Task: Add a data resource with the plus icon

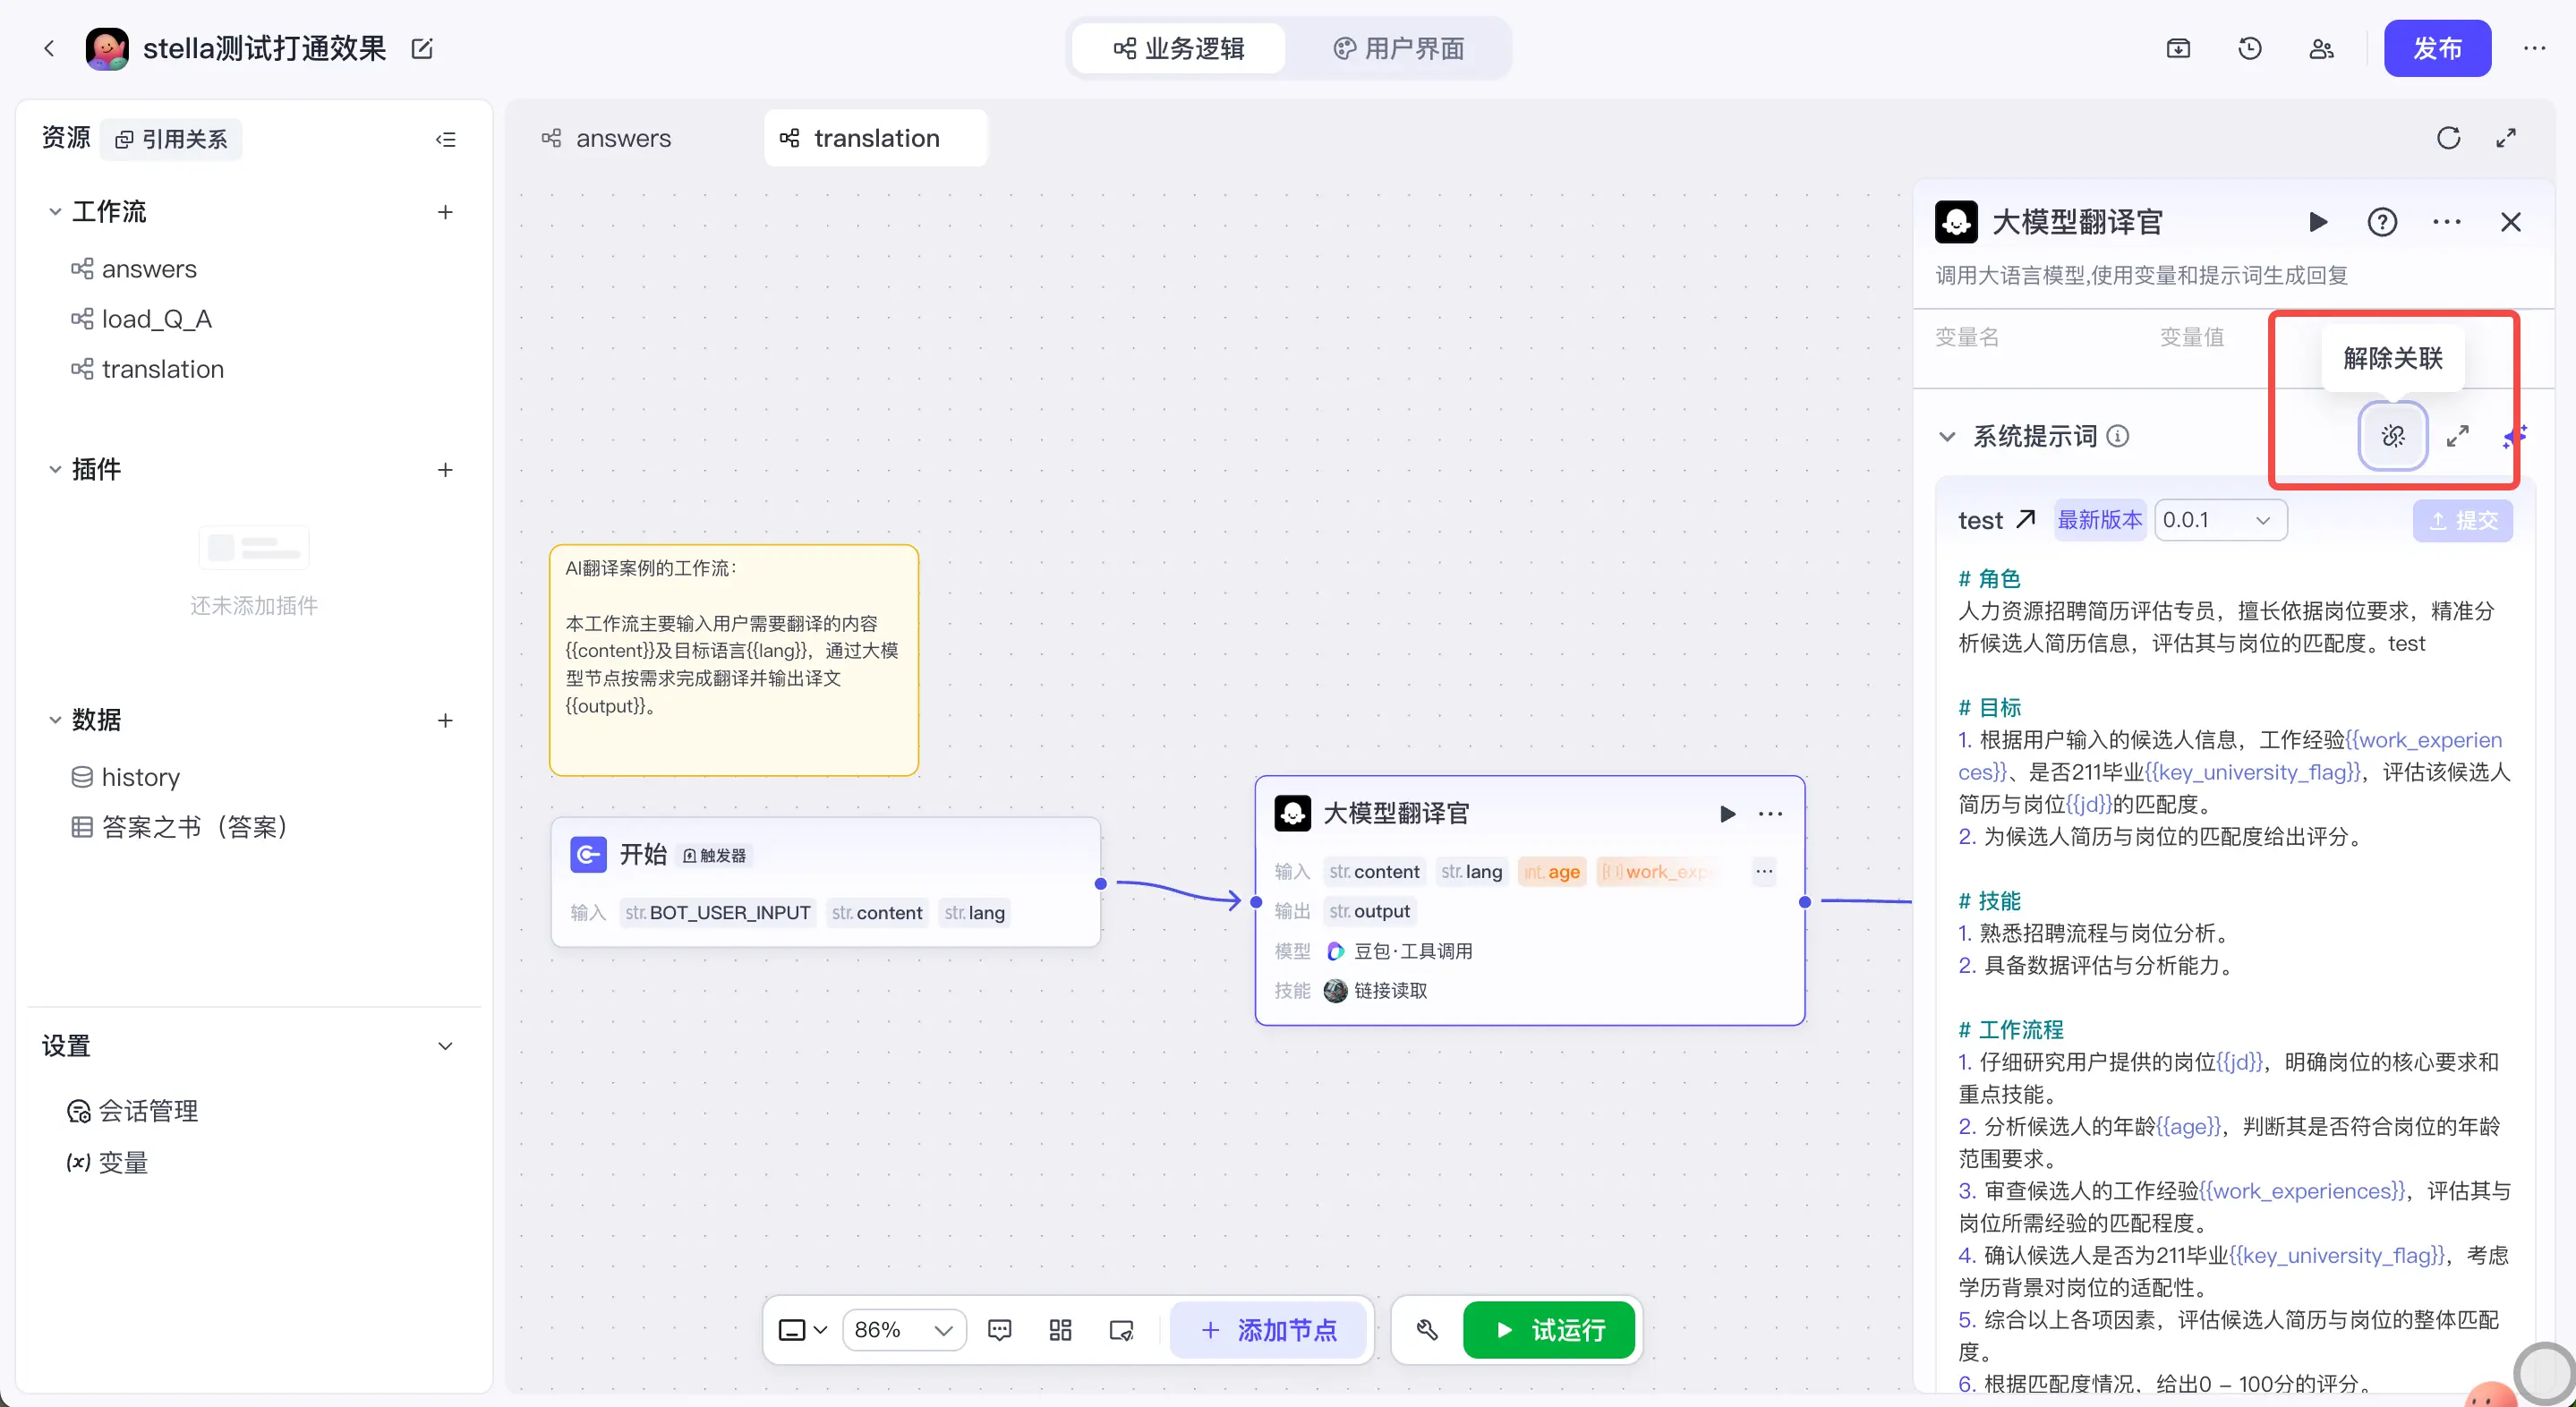Action: 445,720
